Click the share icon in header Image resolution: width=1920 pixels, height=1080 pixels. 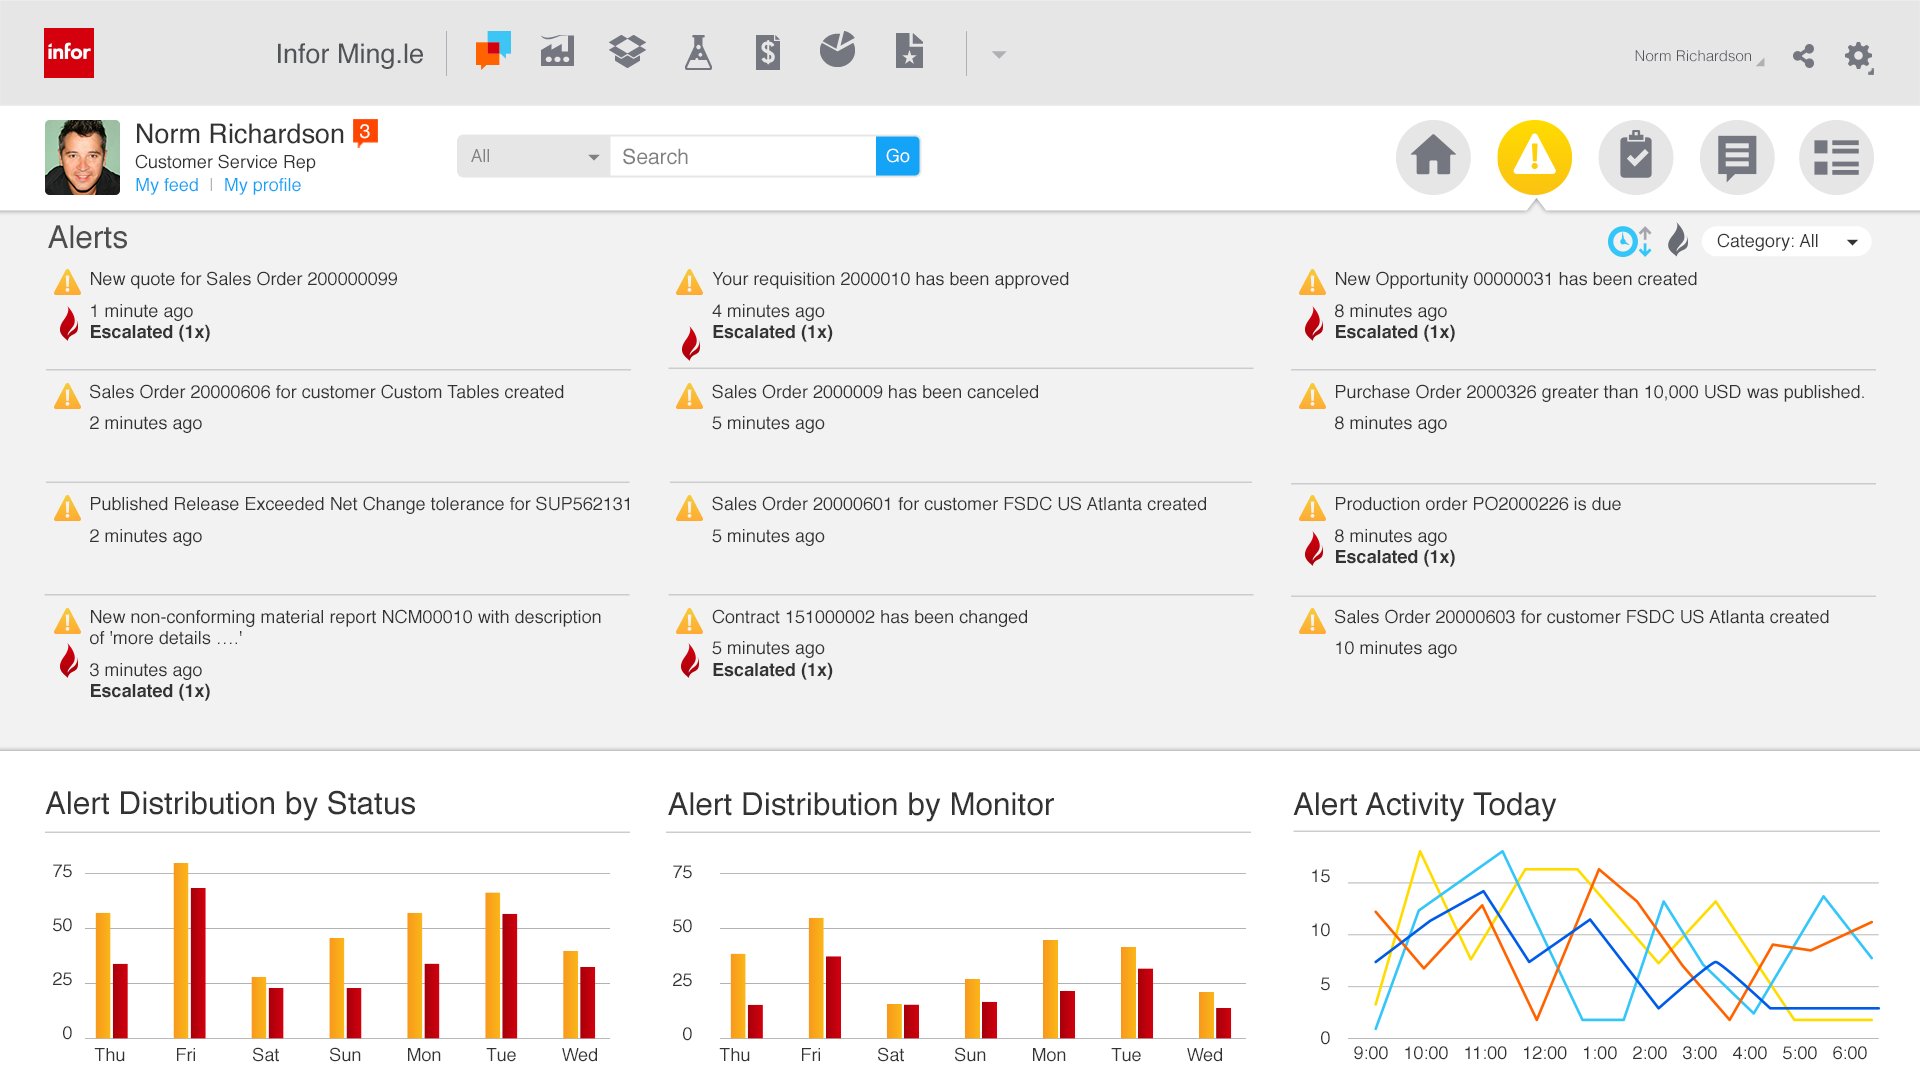(x=1803, y=56)
